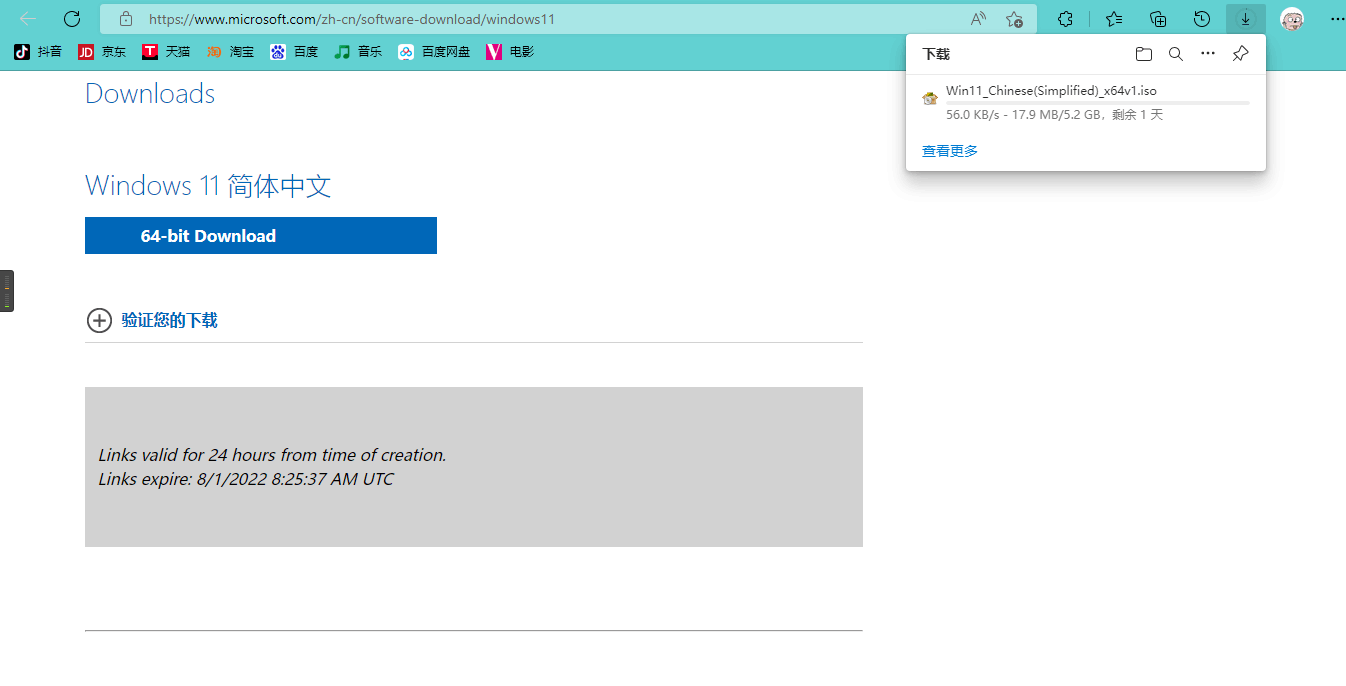Open the 京东 bookmark

click(x=102, y=51)
